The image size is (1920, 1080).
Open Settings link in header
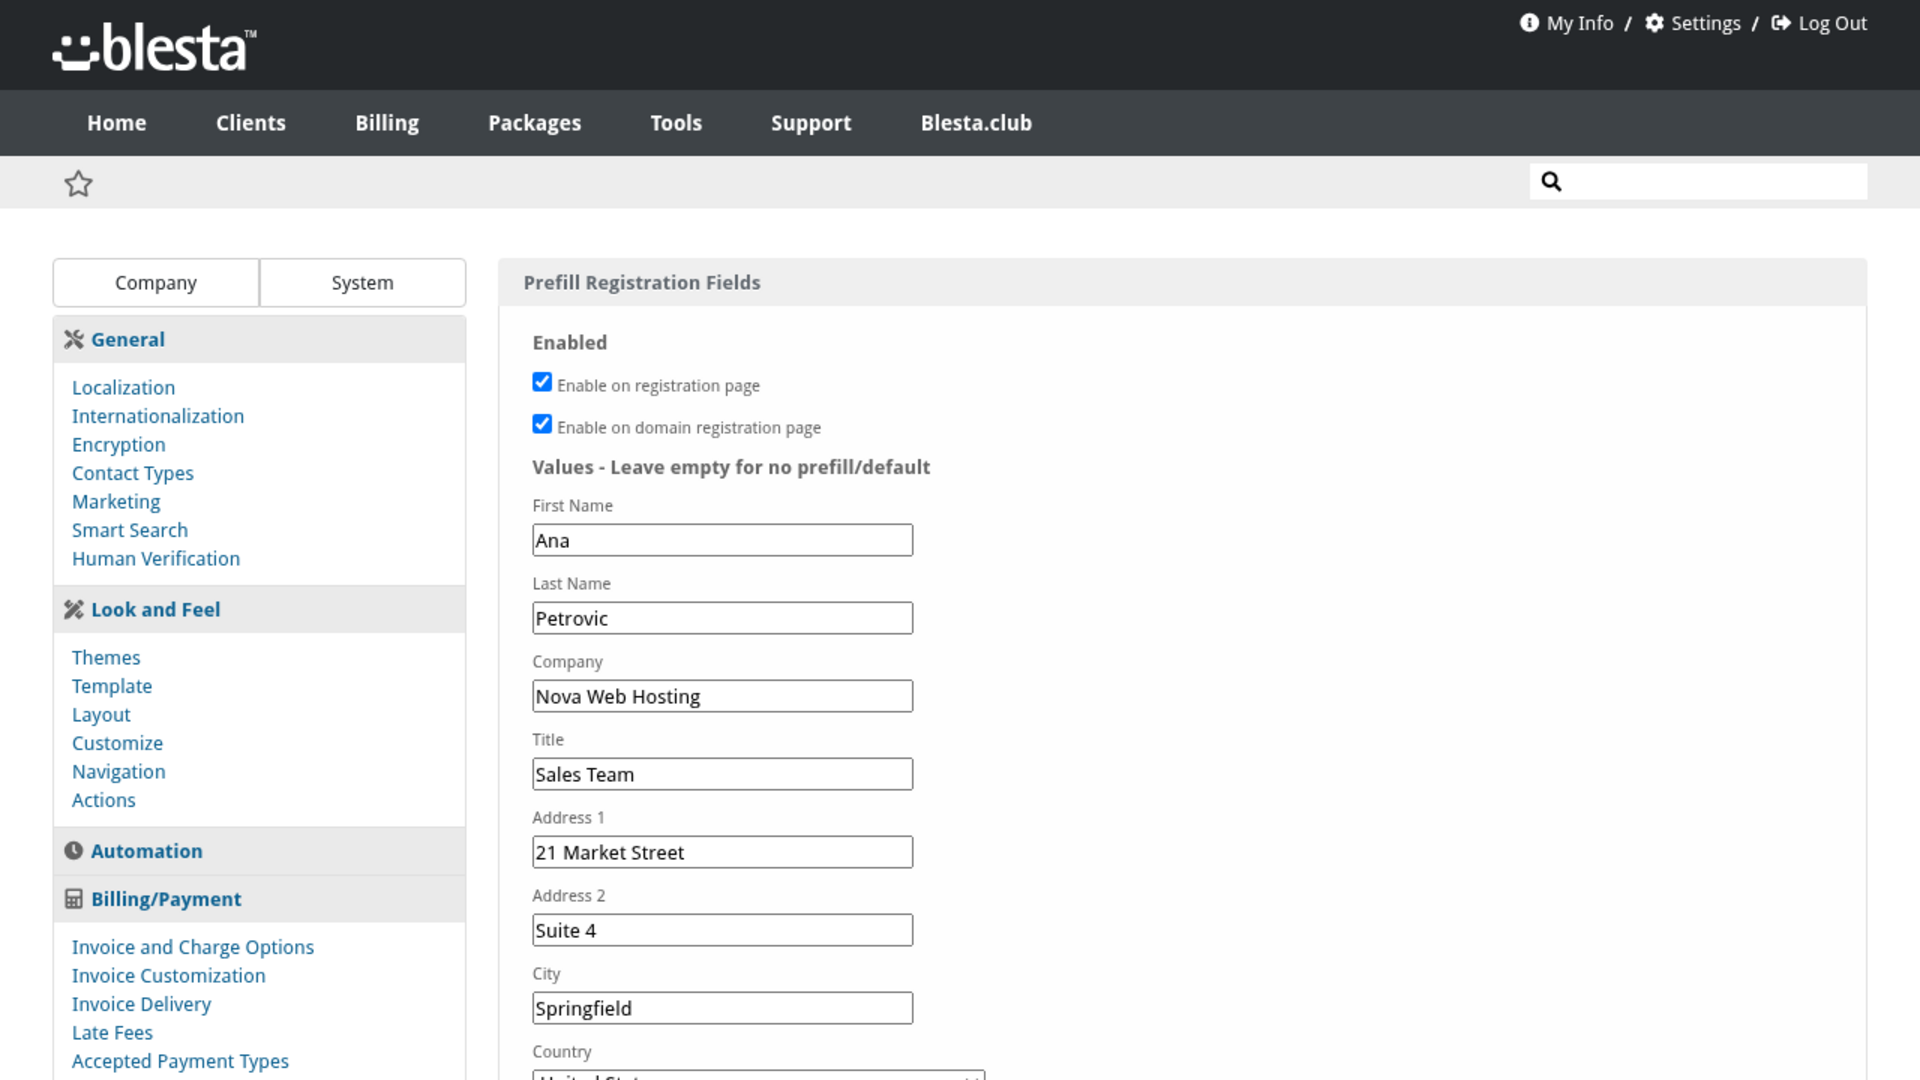(1706, 23)
